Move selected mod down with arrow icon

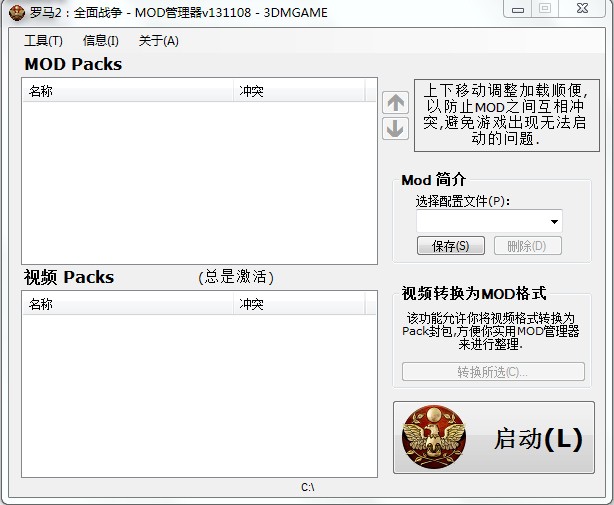[x=395, y=128]
